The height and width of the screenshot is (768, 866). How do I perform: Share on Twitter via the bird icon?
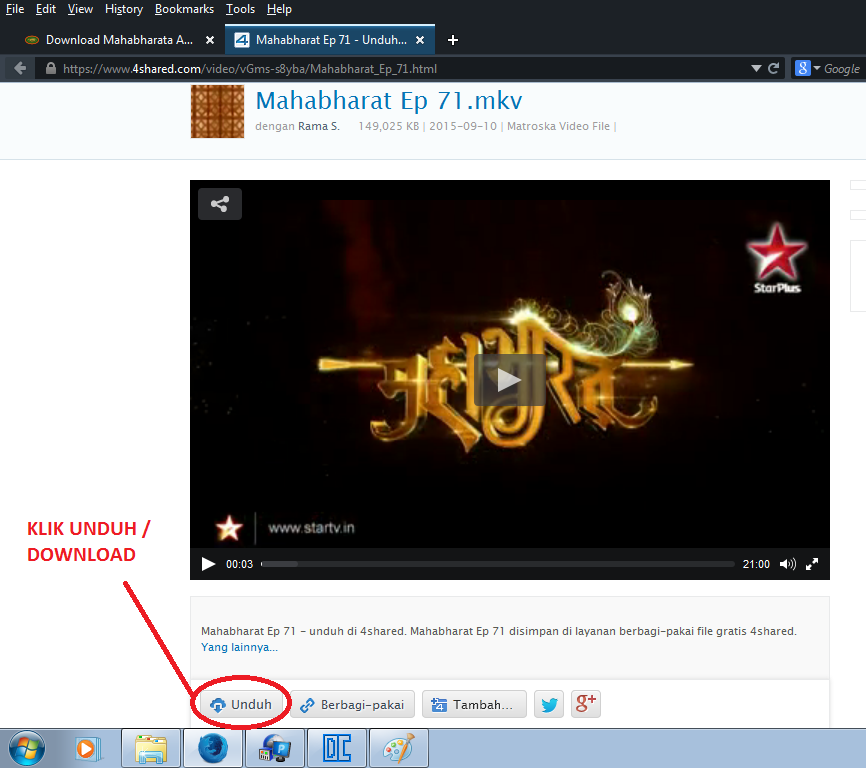(549, 705)
